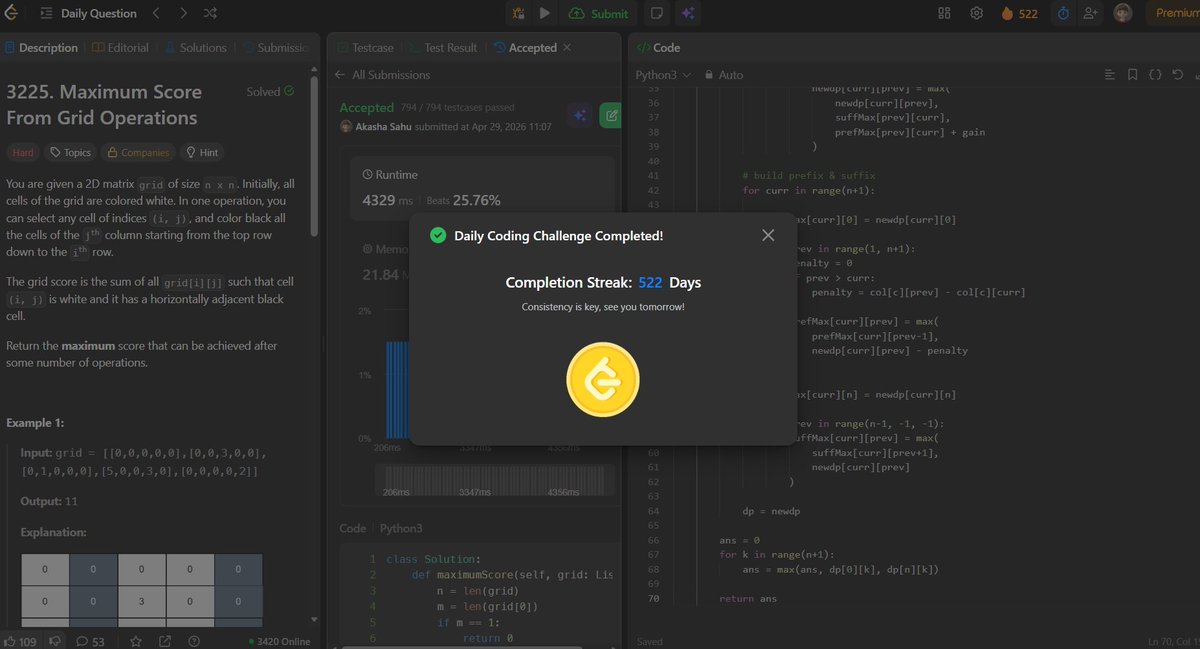Open the layout manager icon
This screenshot has width=1200, height=649.
tap(944, 13)
